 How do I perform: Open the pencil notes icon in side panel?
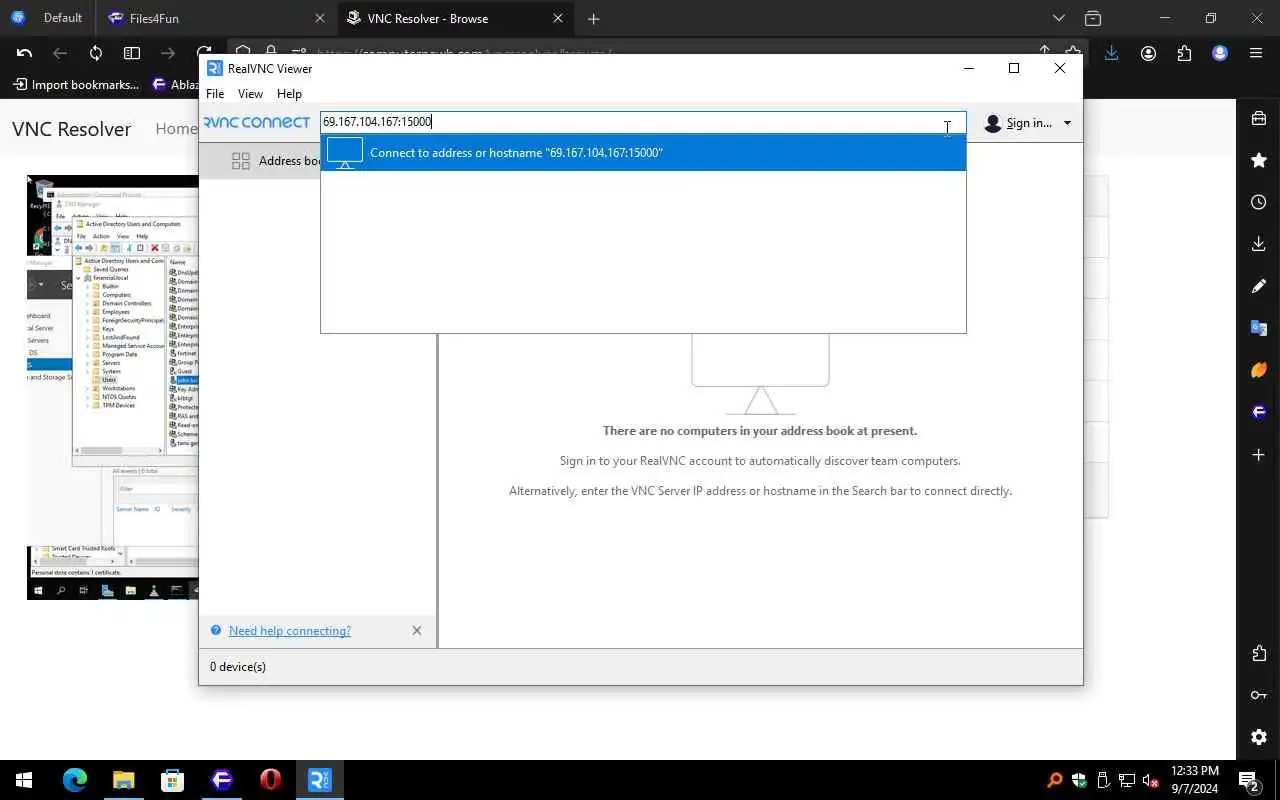(x=1259, y=286)
